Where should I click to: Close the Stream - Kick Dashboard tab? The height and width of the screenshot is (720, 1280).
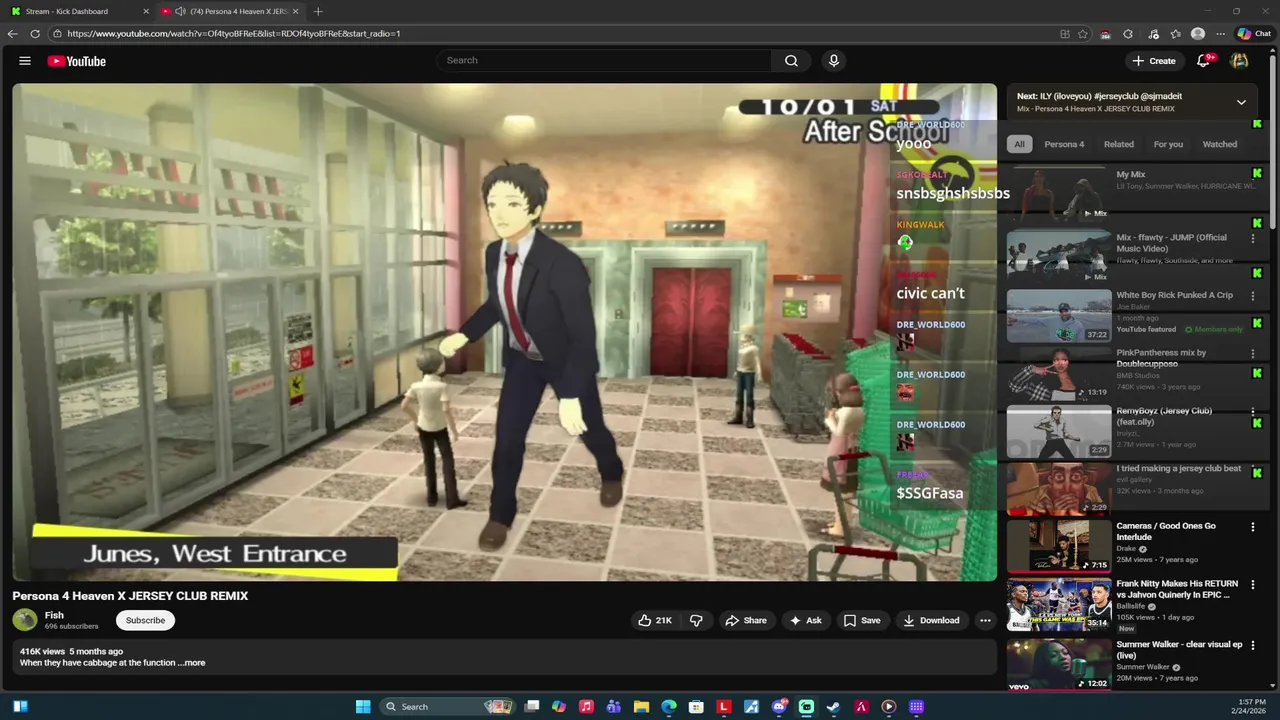point(146,11)
